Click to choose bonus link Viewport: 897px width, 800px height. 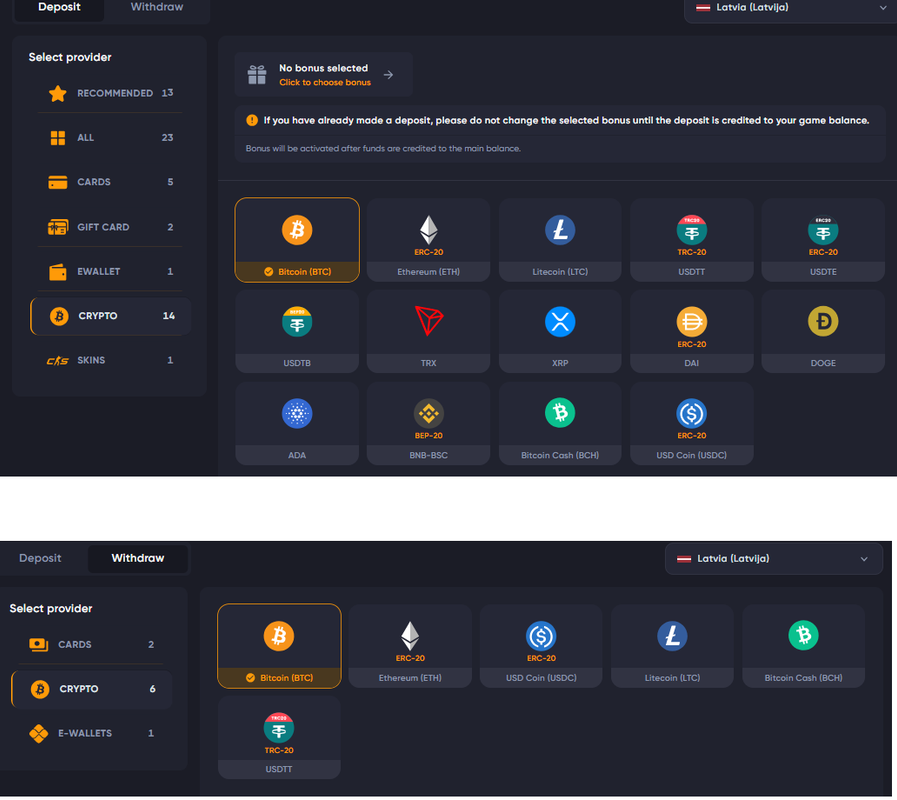pyautogui.click(x=325, y=82)
